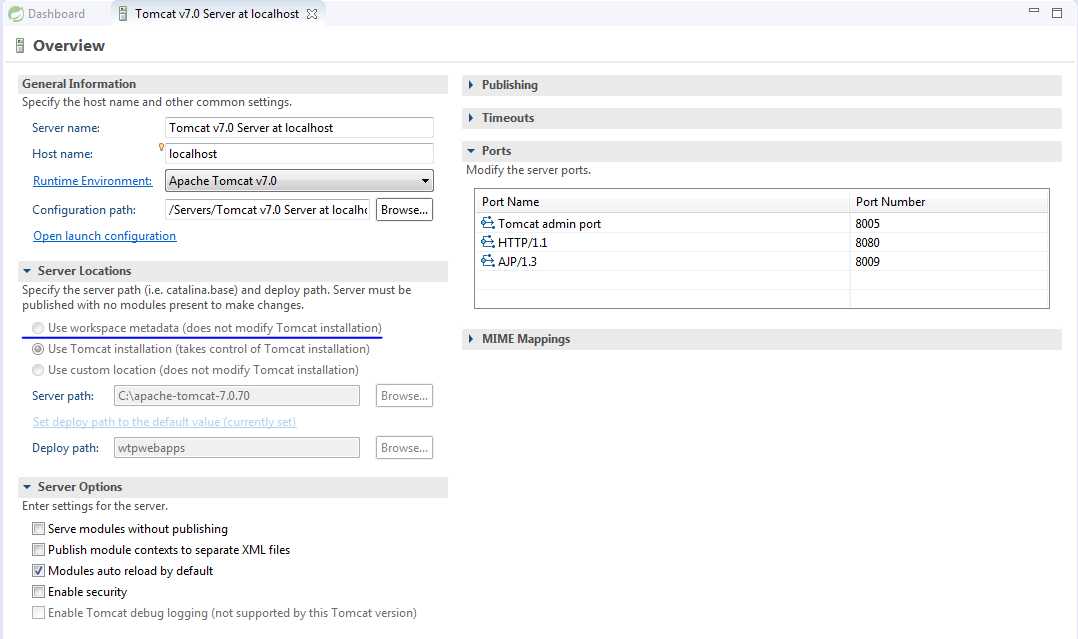This screenshot has height=639, width=1078.
Task: Click the Overview heading server icon
Action: point(20,45)
